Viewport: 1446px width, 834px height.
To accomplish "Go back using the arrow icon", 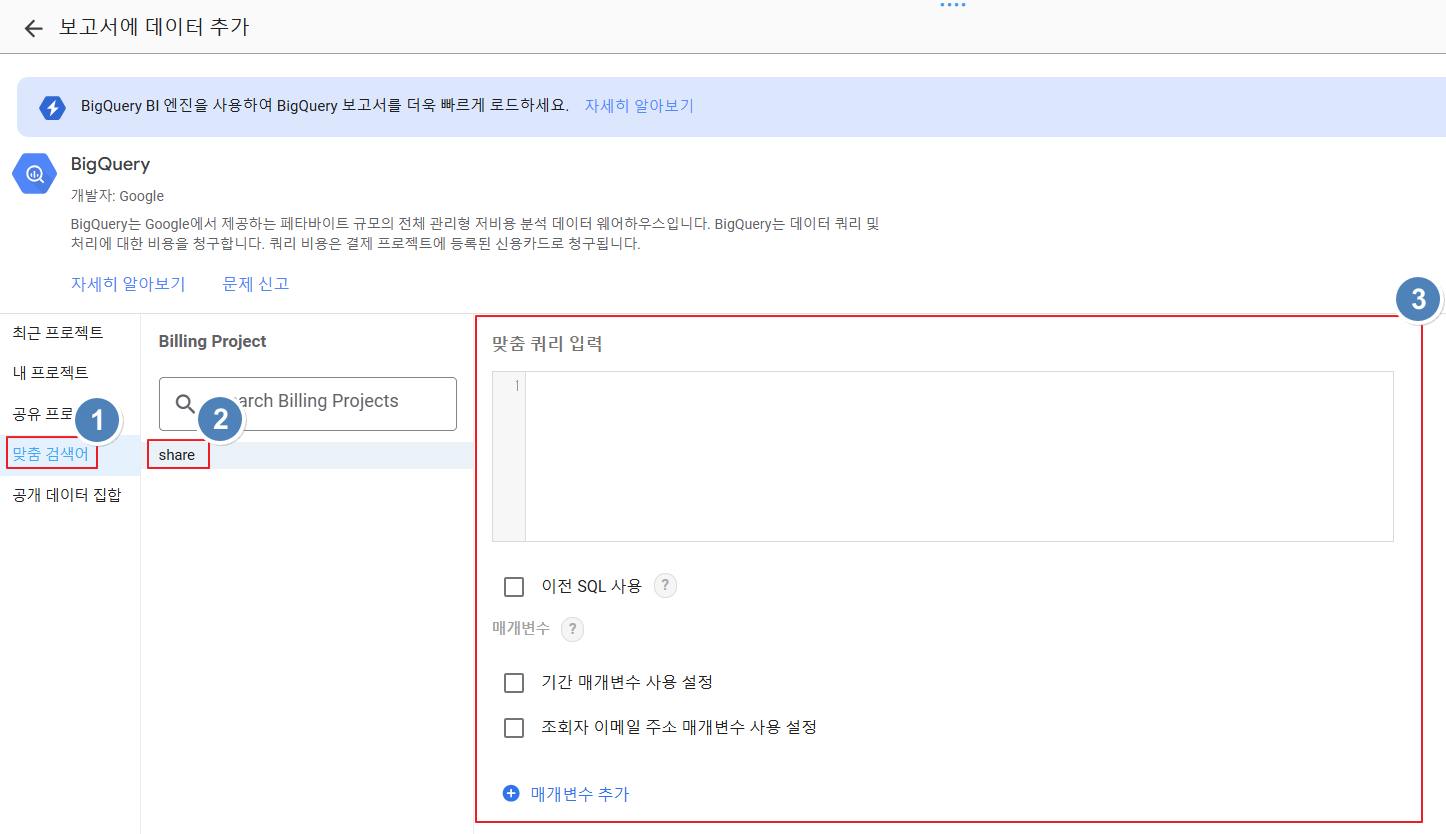I will point(34,28).
